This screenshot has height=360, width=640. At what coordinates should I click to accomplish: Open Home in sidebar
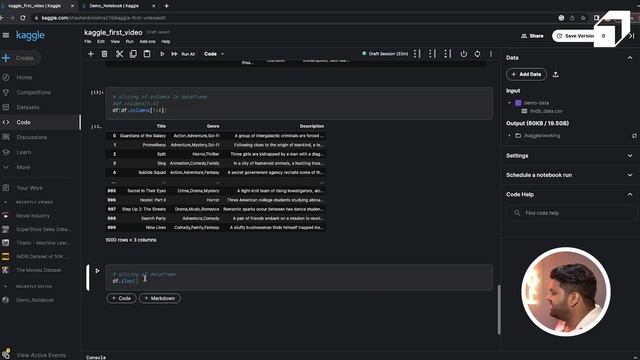point(24,77)
